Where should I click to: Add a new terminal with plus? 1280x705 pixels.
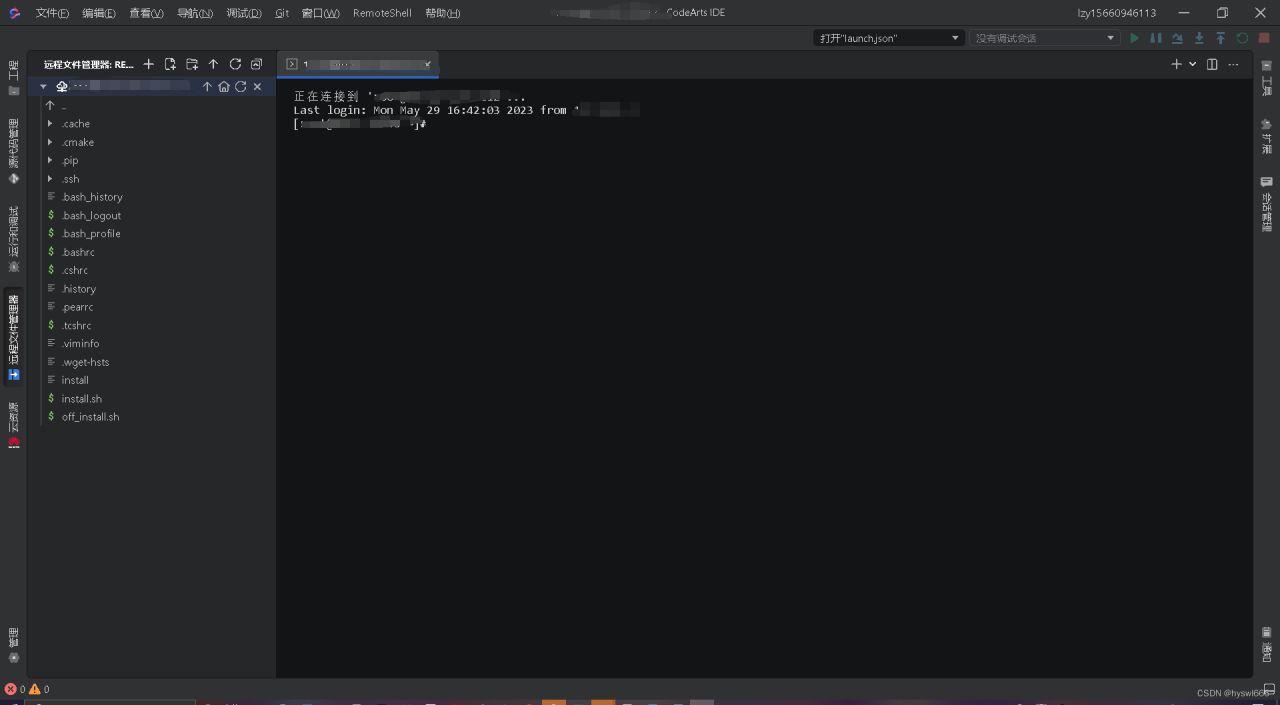1177,64
